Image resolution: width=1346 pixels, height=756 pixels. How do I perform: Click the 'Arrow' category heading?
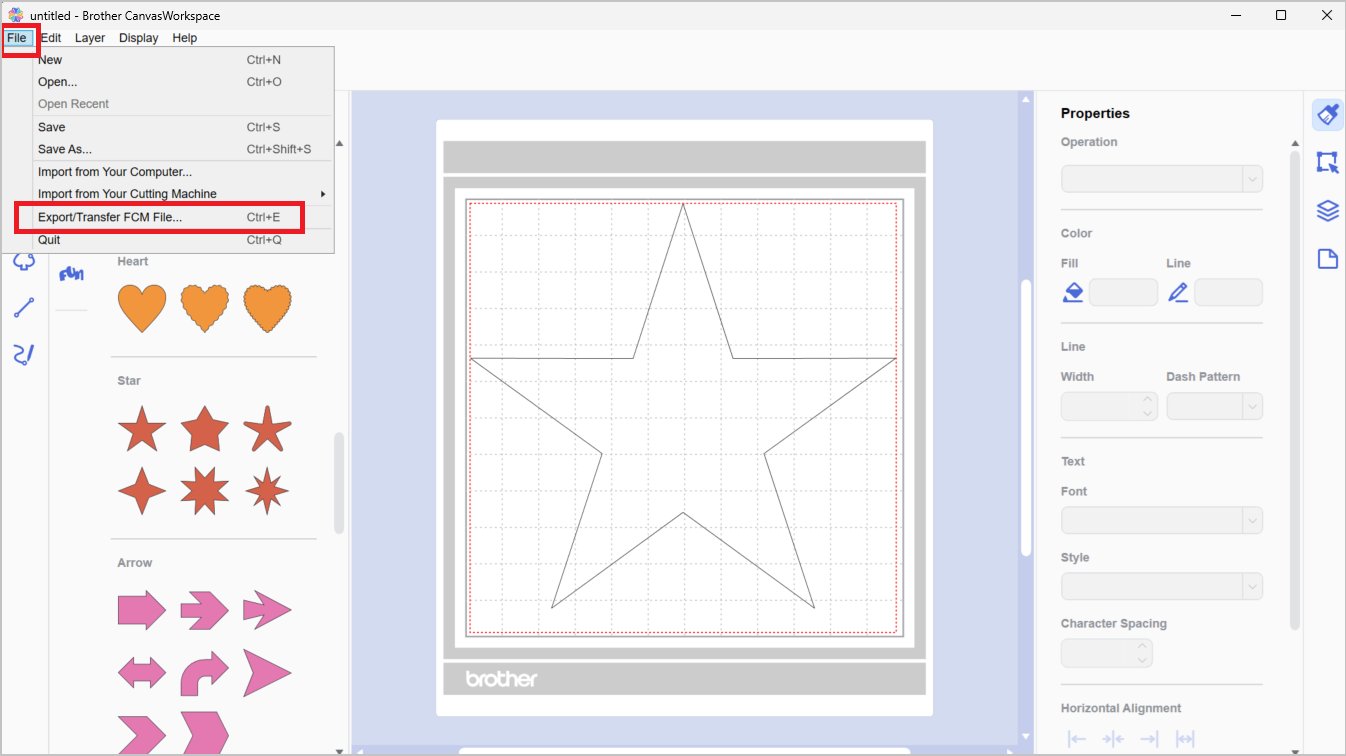(x=135, y=563)
